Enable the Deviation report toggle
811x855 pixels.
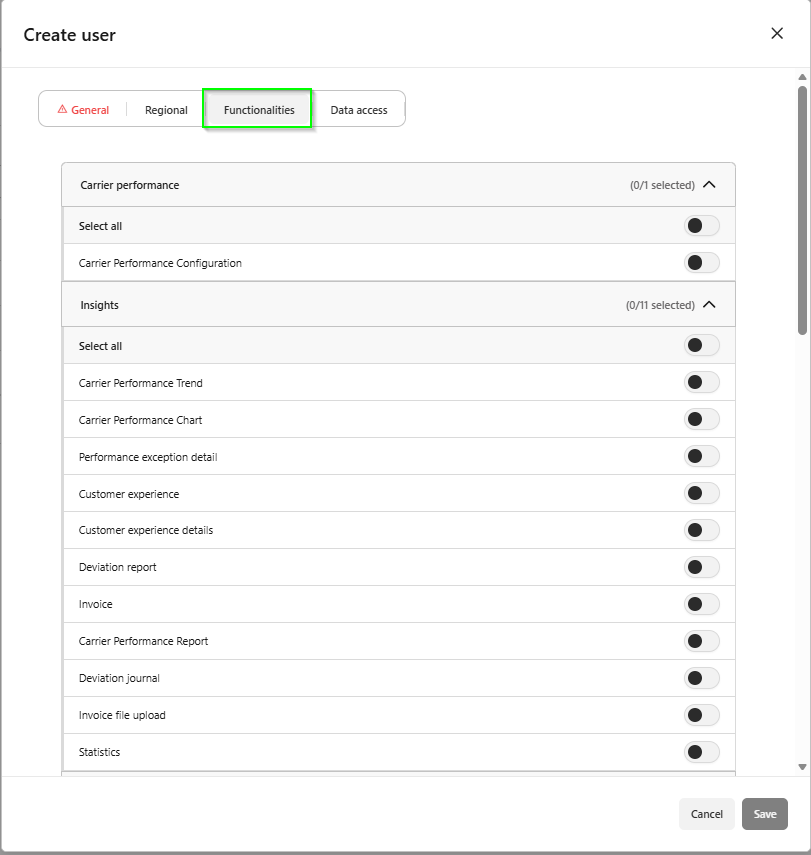tap(701, 567)
